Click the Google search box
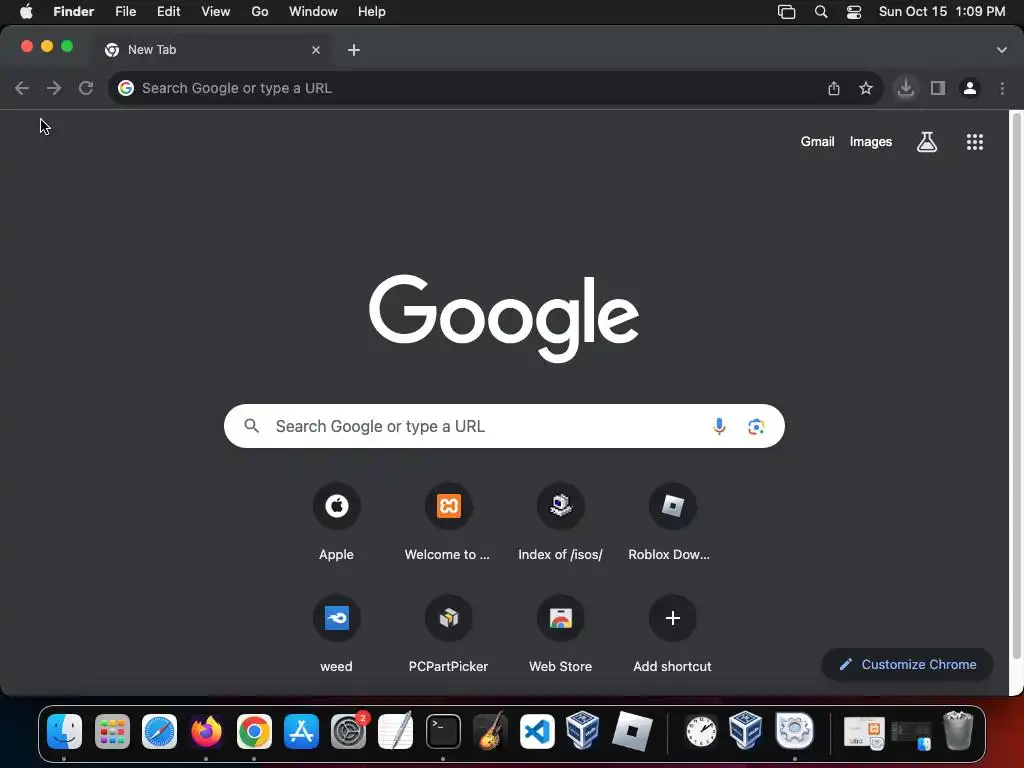Image resolution: width=1024 pixels, height=768 pixels. tap(504, 426)
